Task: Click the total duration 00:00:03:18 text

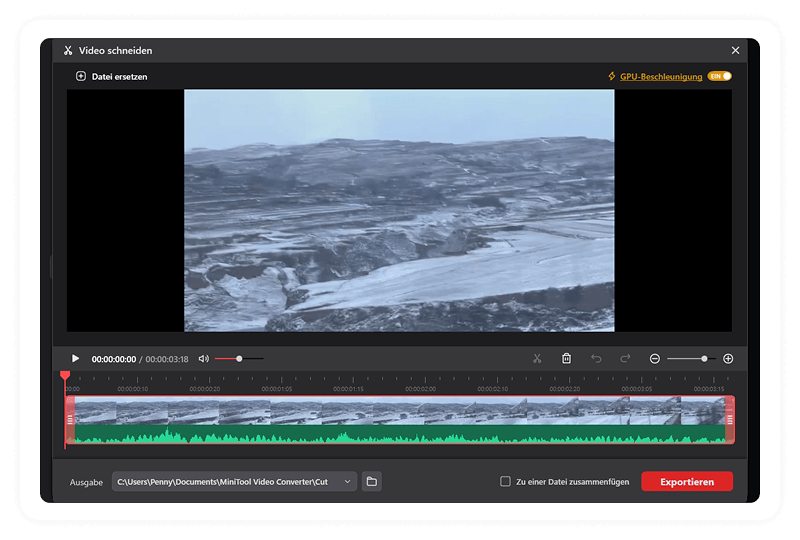Action: [167, 359]
